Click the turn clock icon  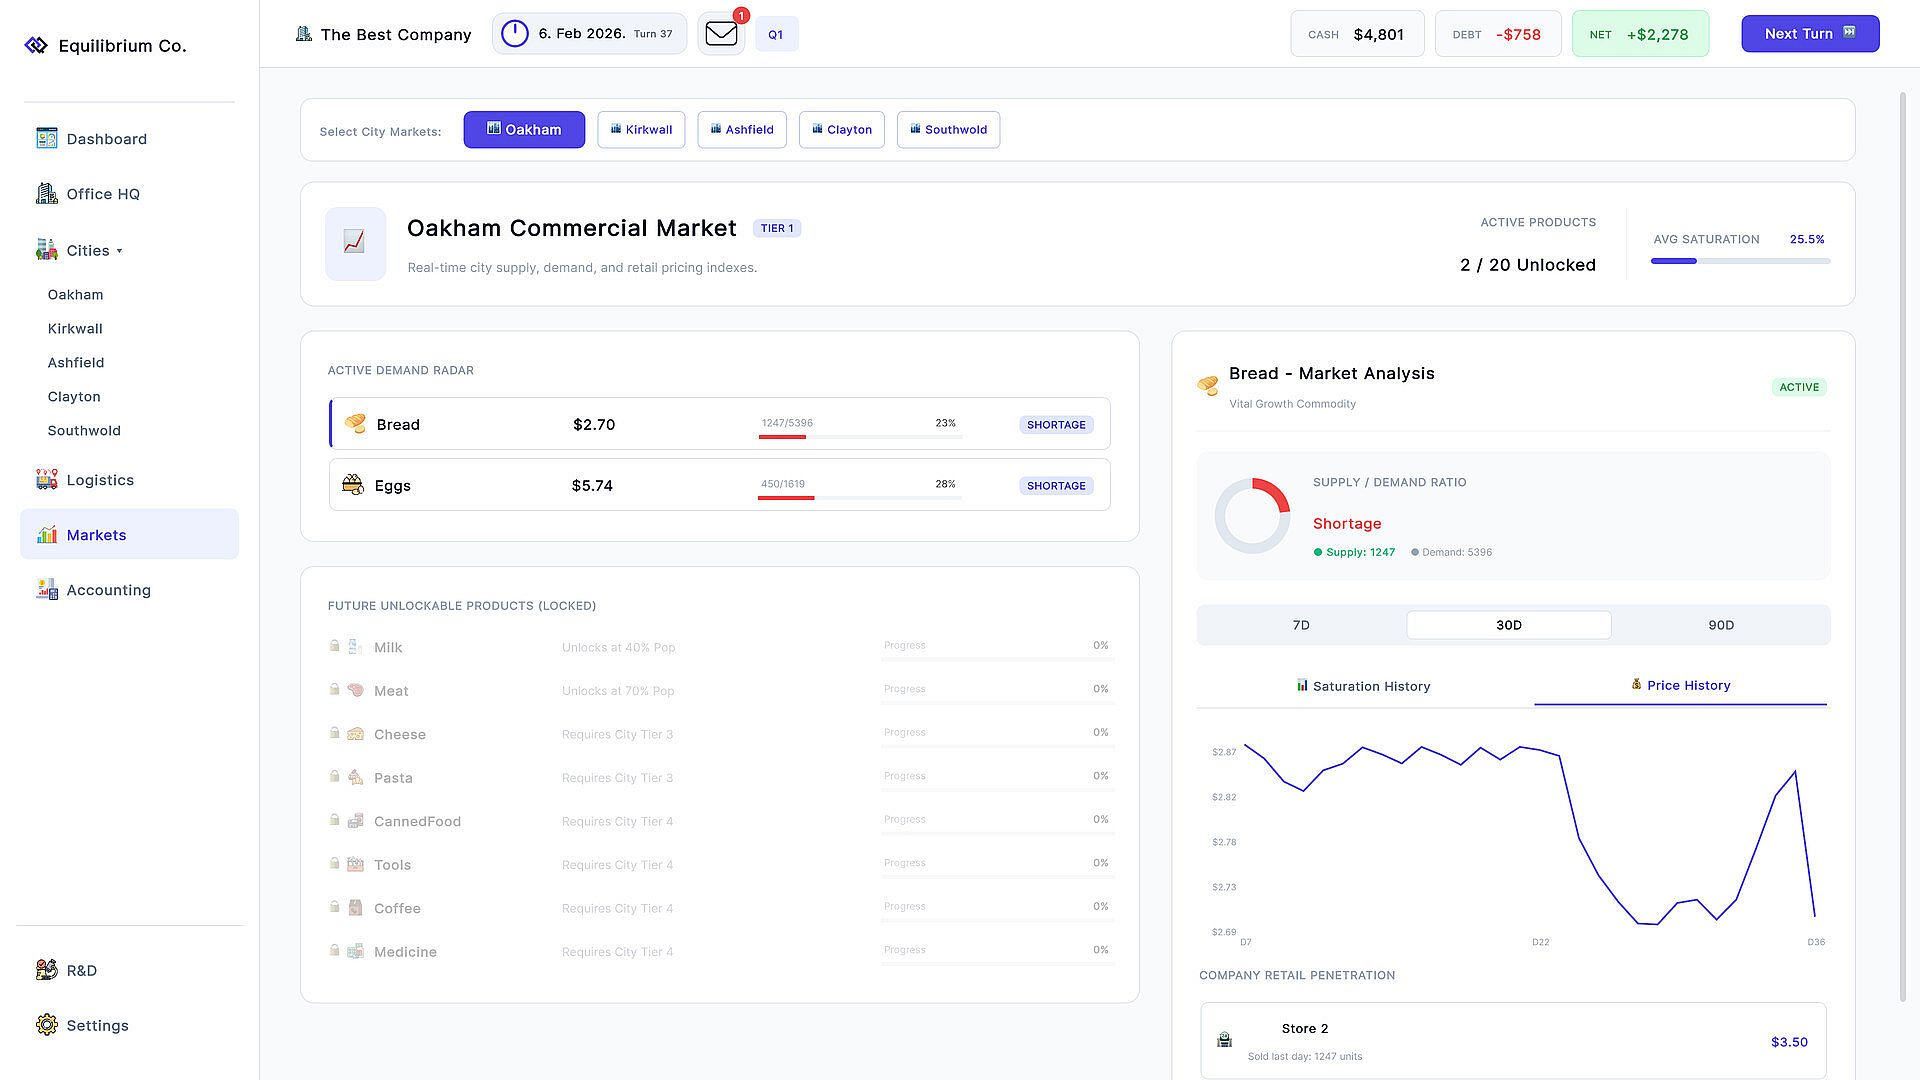[514, 33]
